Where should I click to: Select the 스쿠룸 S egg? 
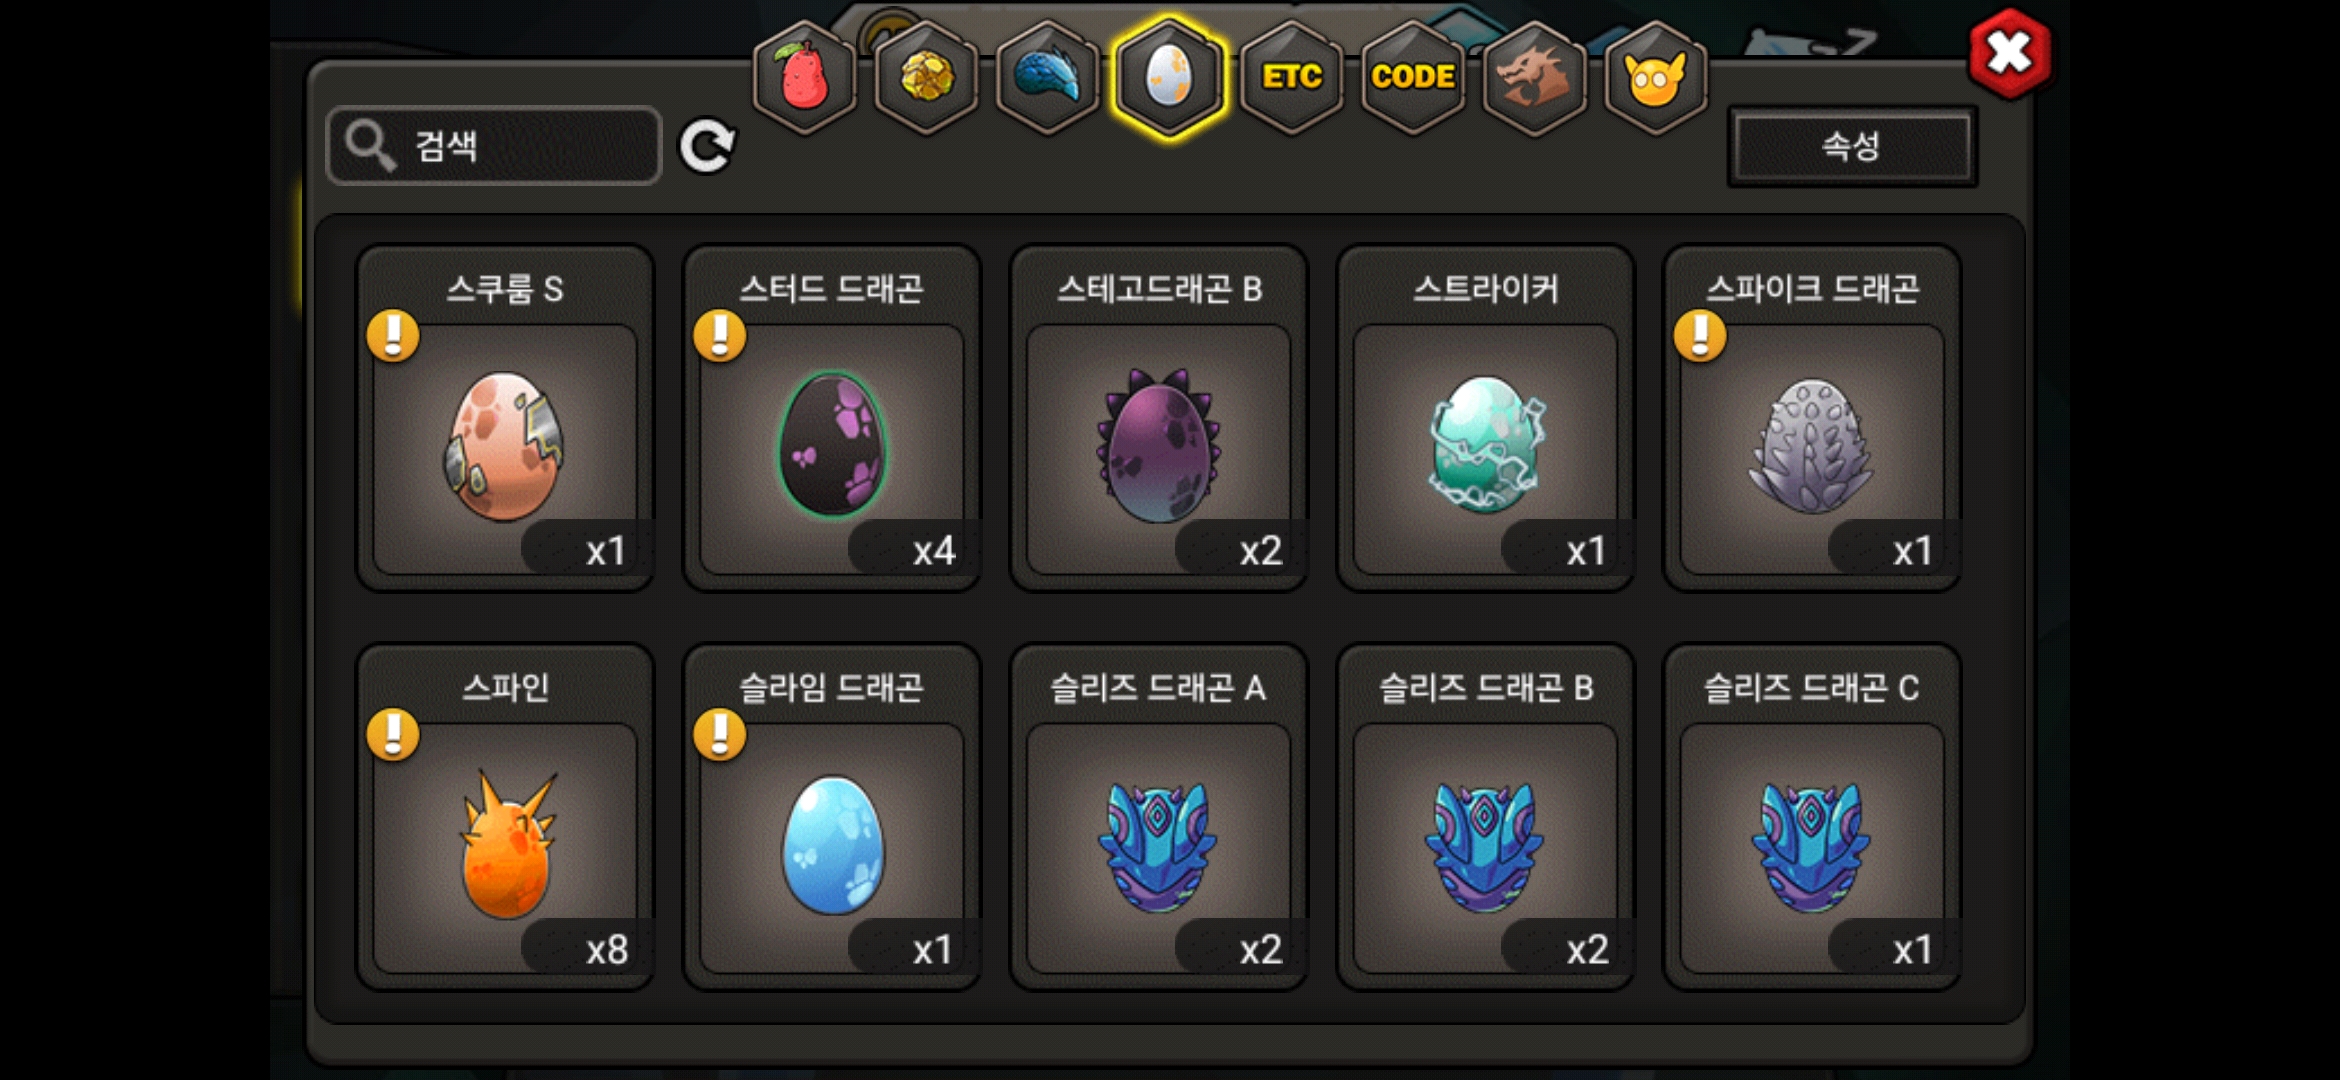click(x=505, y=418)
